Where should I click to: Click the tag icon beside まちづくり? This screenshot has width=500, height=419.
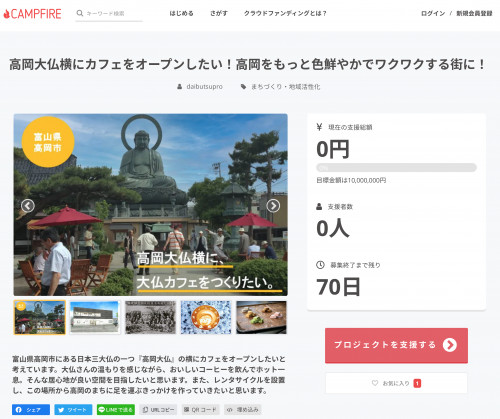pos(244,87)
